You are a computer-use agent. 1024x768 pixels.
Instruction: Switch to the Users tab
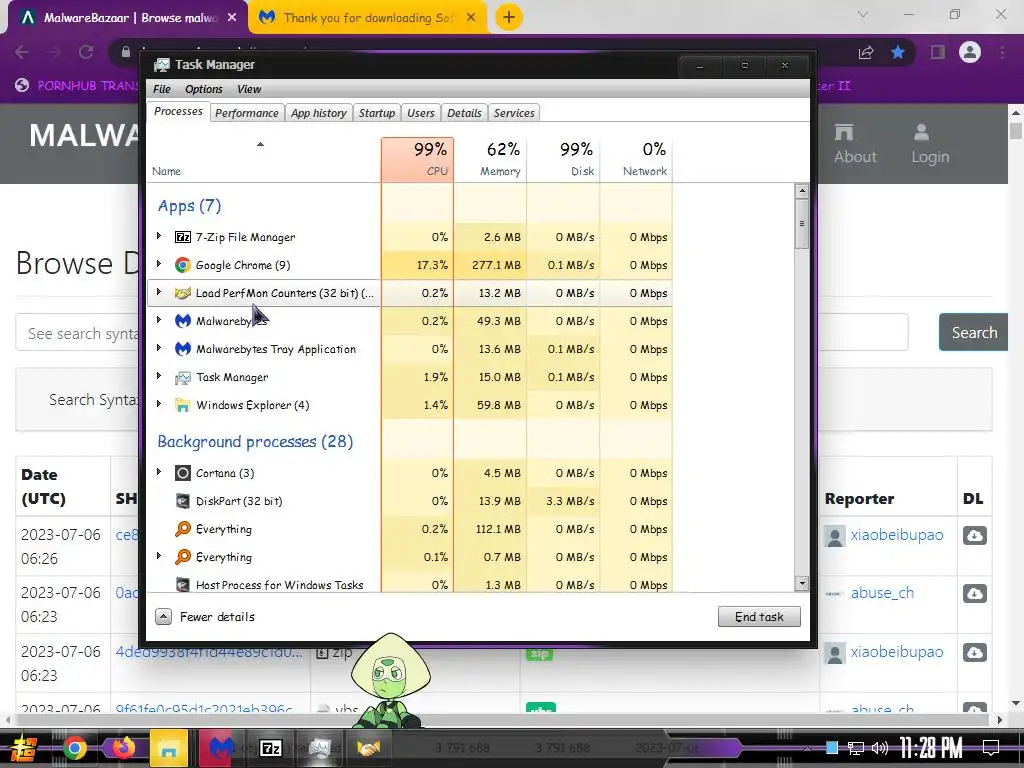pyautogui.click(x=421, y=113)
